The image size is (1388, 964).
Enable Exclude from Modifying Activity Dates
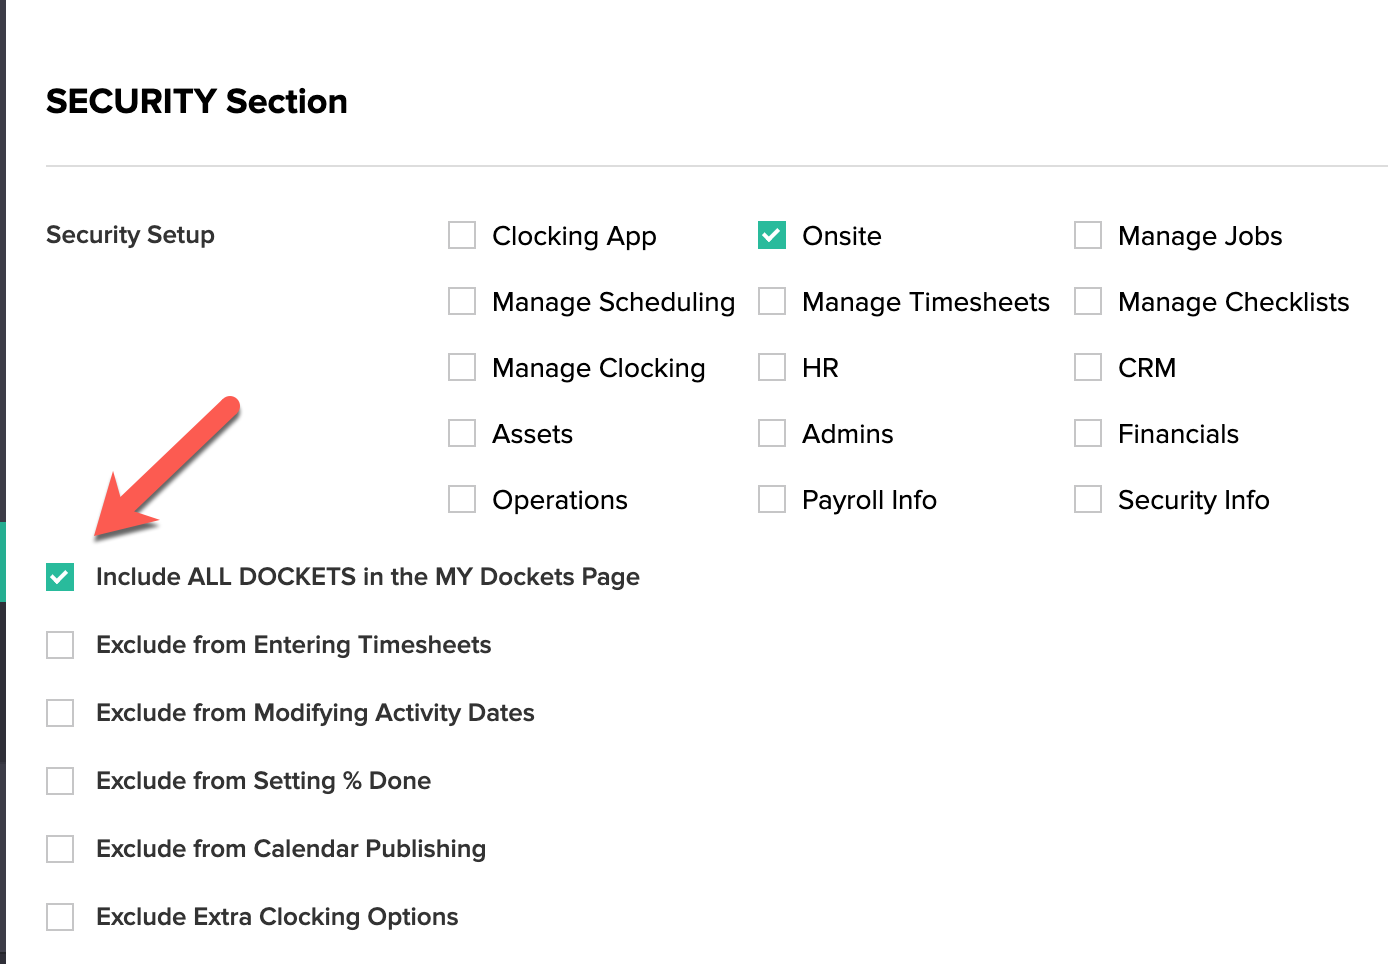pos(60,713)
